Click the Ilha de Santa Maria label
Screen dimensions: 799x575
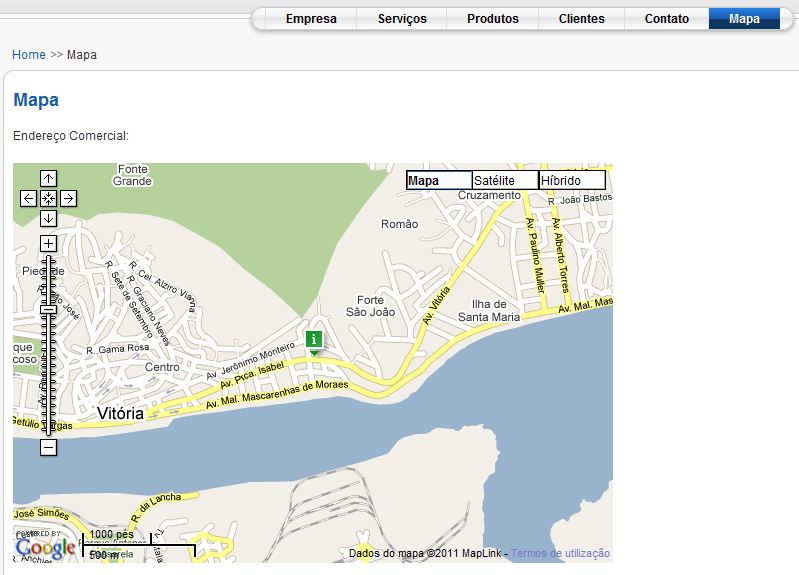click(x=489, y=310)
